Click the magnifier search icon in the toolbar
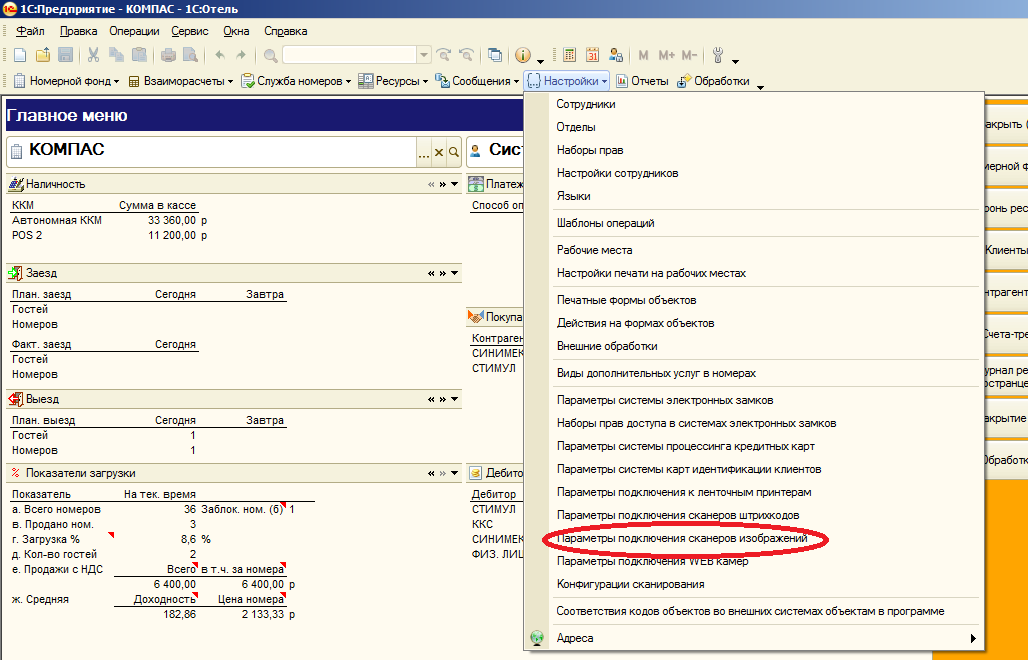Screen dimensions: 1028x660 pos(270,56)
